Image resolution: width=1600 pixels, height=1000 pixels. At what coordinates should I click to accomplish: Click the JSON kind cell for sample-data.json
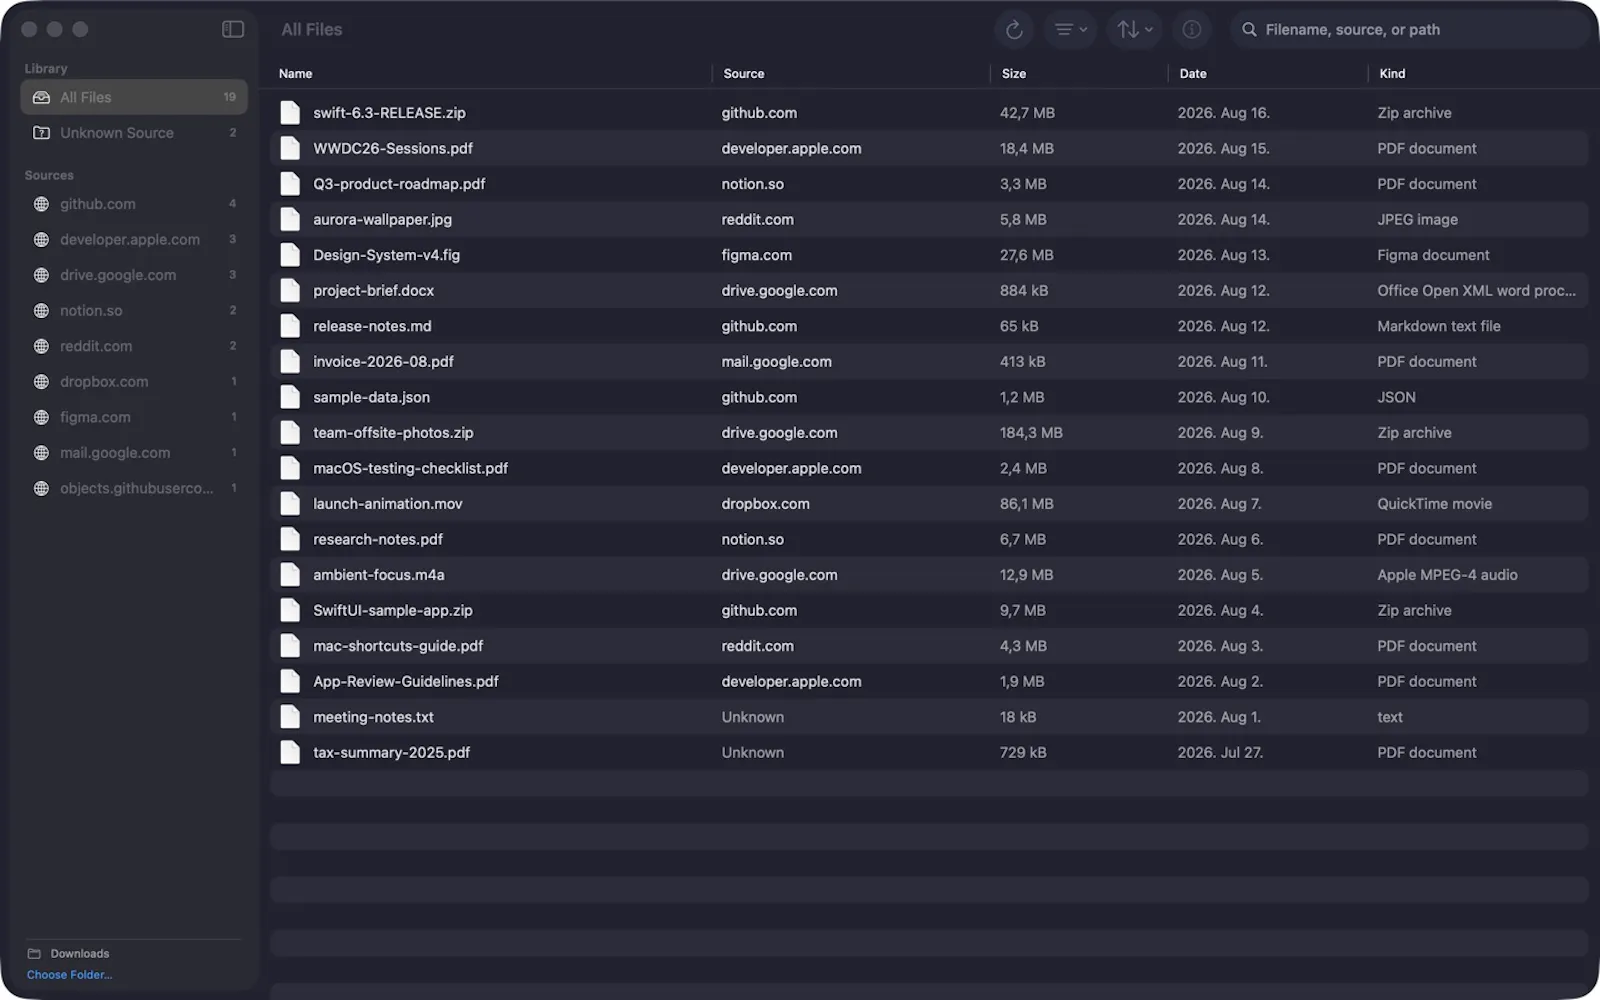[x=1396, y=397]
